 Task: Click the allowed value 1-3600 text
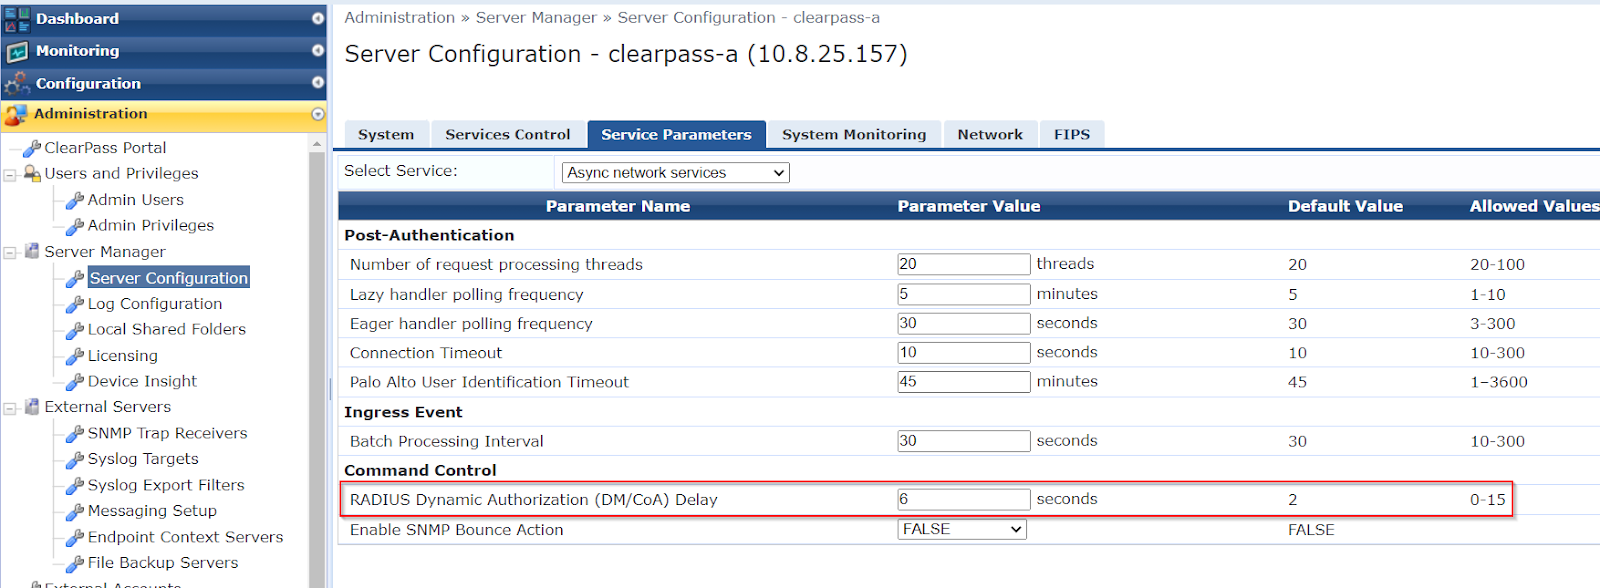coord(1499,382)
